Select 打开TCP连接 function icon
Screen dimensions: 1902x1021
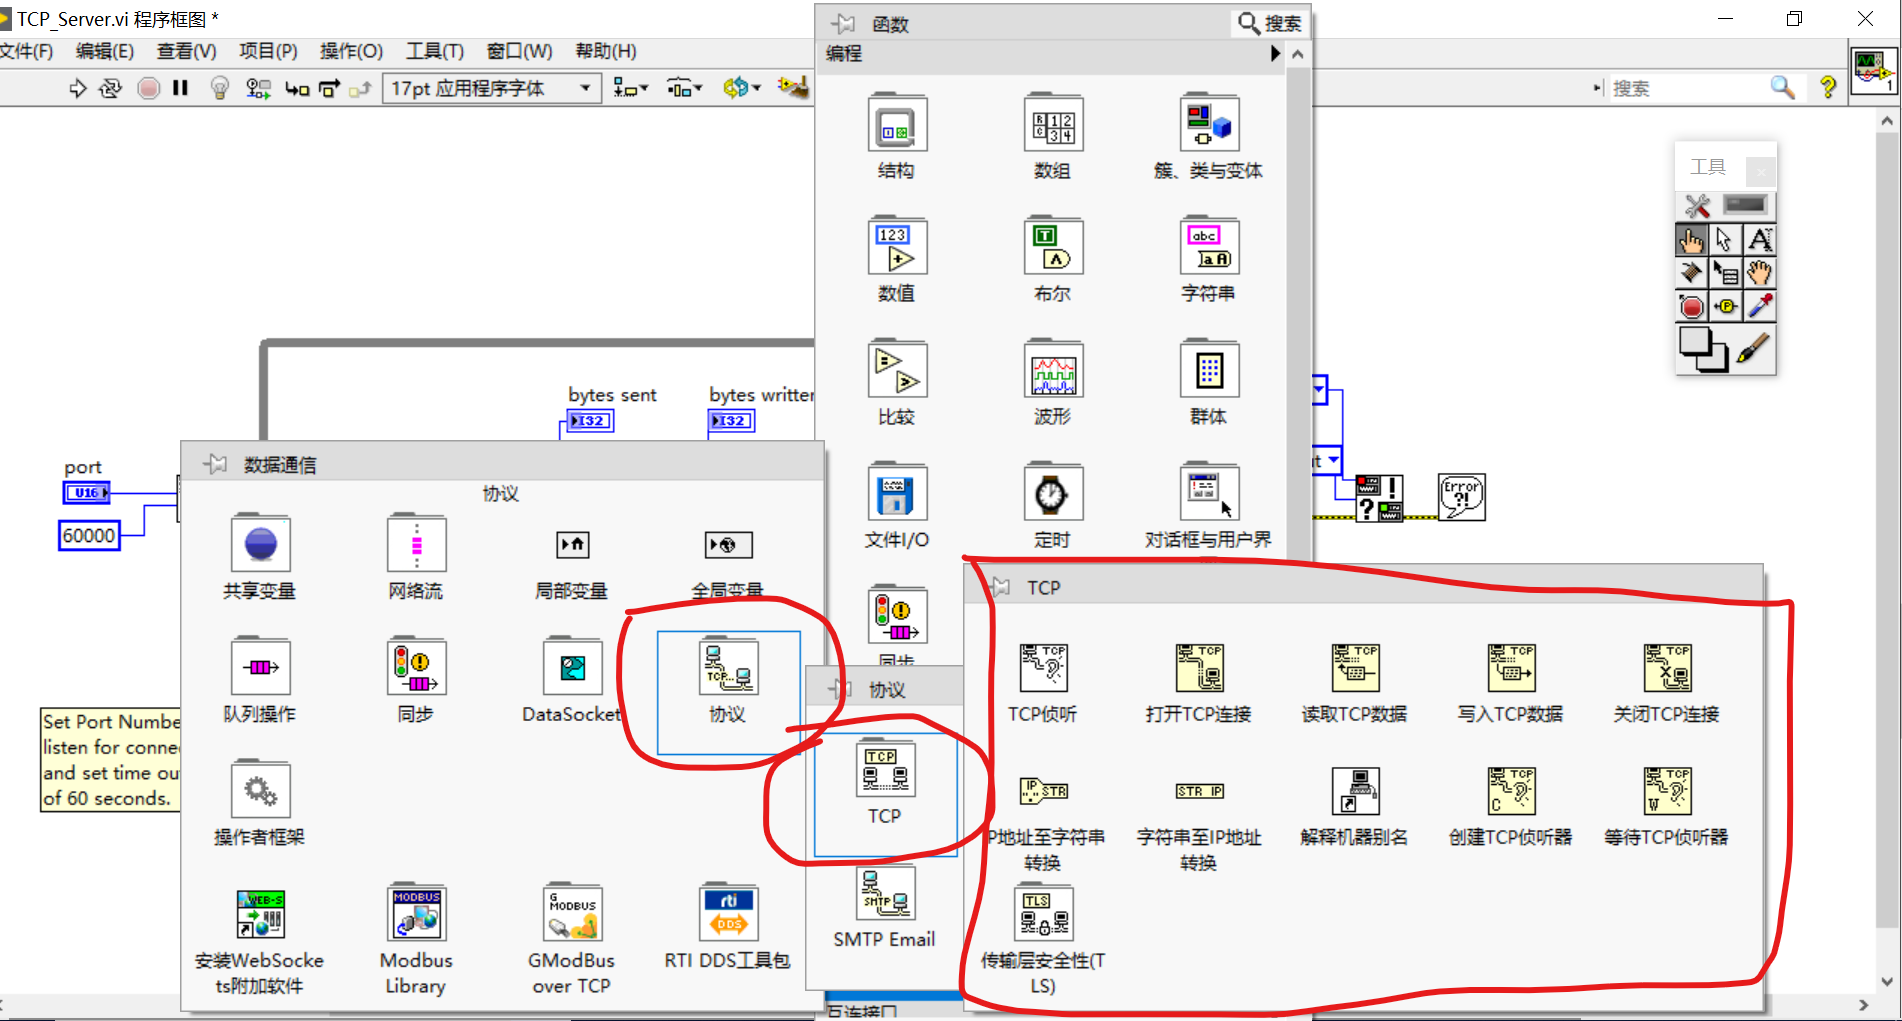[1199, 668]
